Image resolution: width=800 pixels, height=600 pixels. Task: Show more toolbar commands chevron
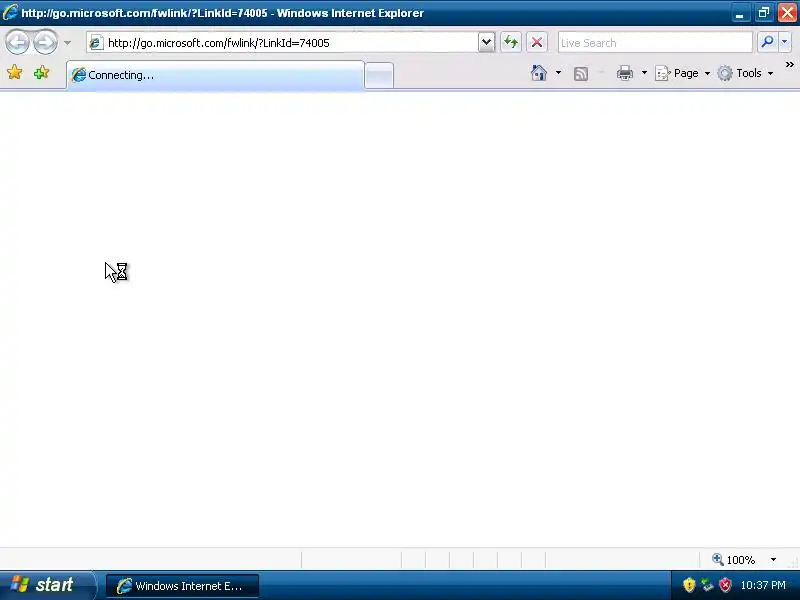789,65
